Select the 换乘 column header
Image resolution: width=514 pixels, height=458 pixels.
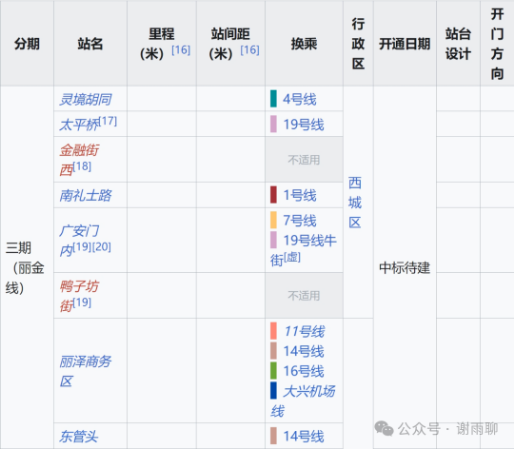click(x=304, y=44)
